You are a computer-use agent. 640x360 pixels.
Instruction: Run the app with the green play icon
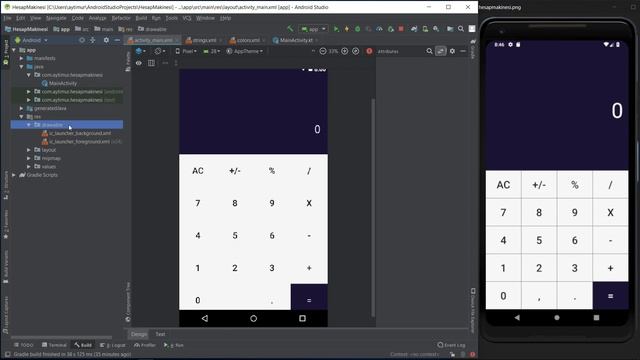(336, 29)
